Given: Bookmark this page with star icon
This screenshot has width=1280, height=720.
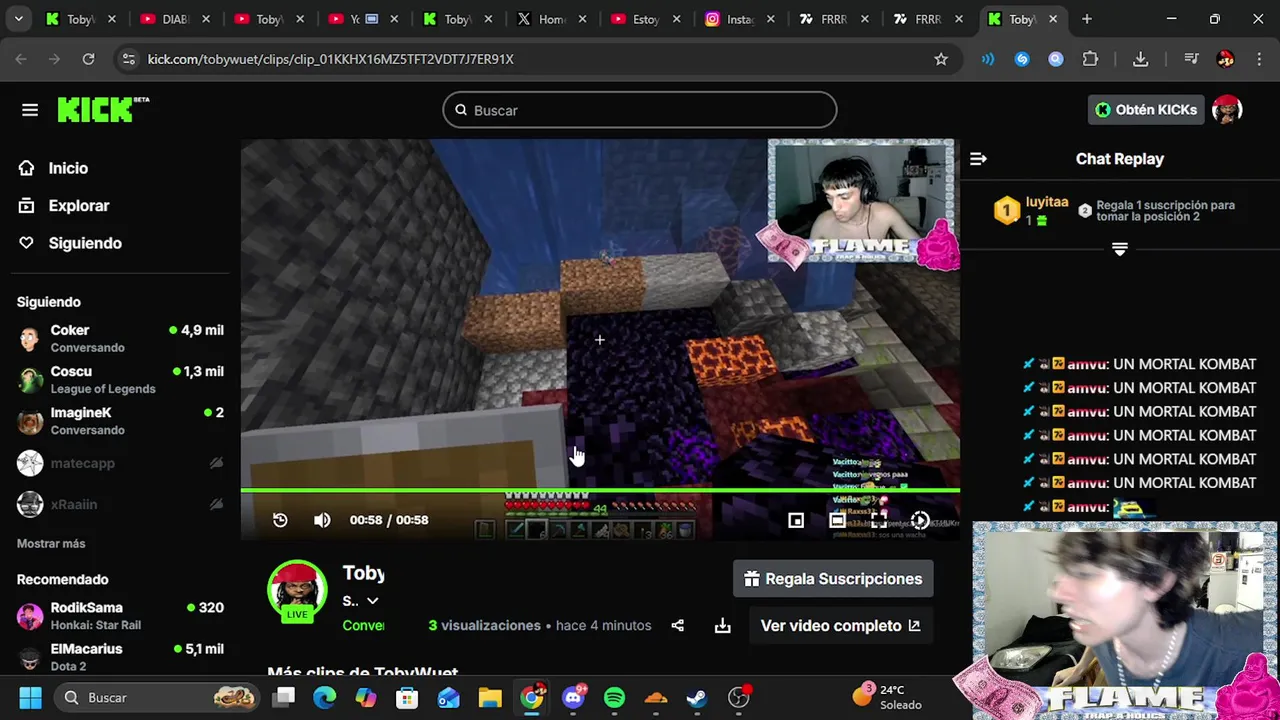Looking at the screenshot, I should pos(941,59).
